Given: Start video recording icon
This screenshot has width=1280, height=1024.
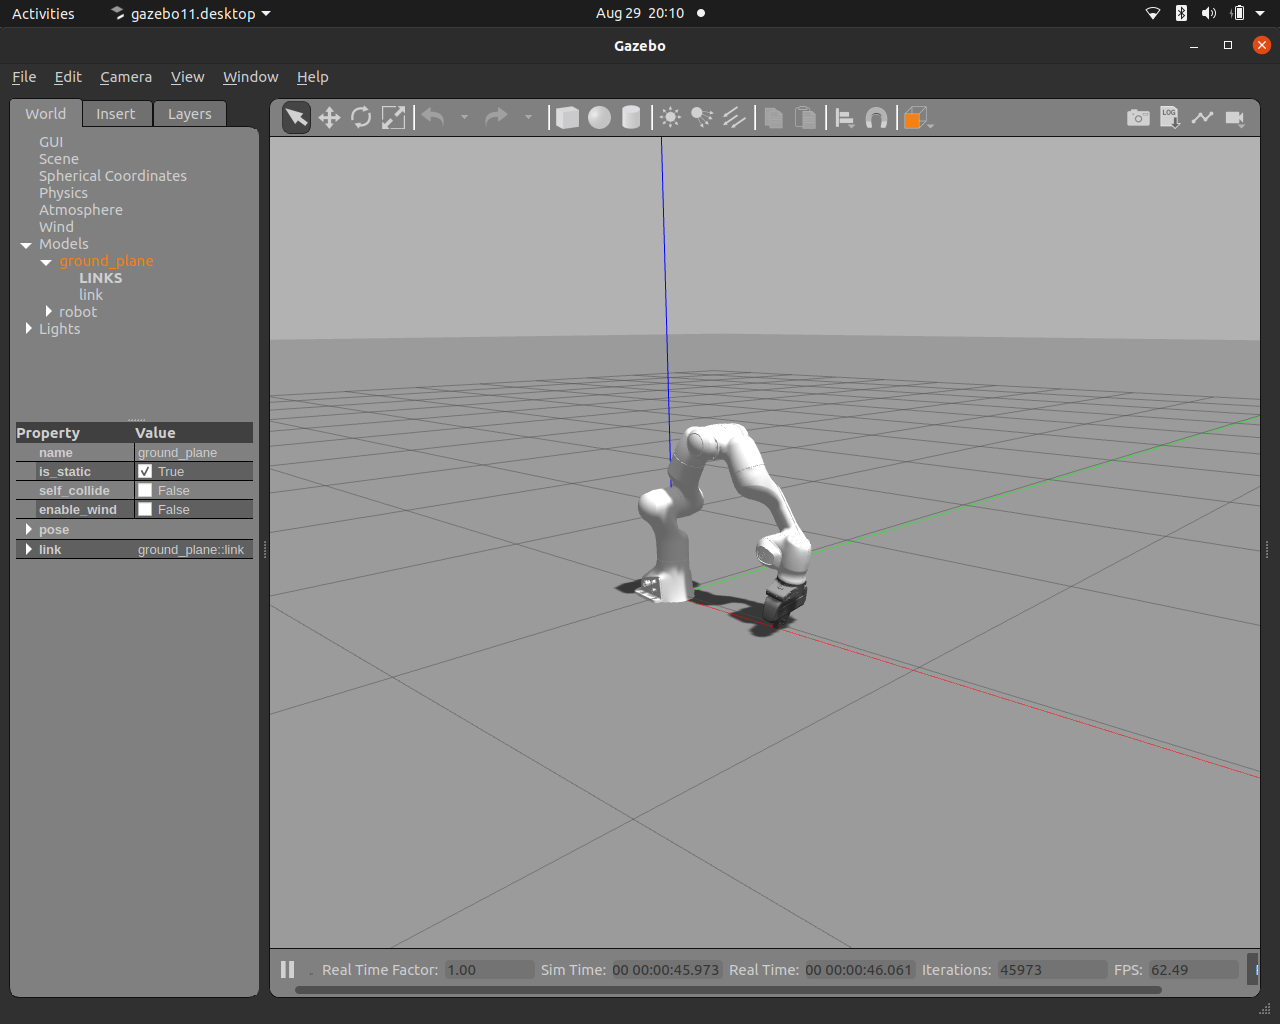Looking at the screenshot, I should (1235, 118).
